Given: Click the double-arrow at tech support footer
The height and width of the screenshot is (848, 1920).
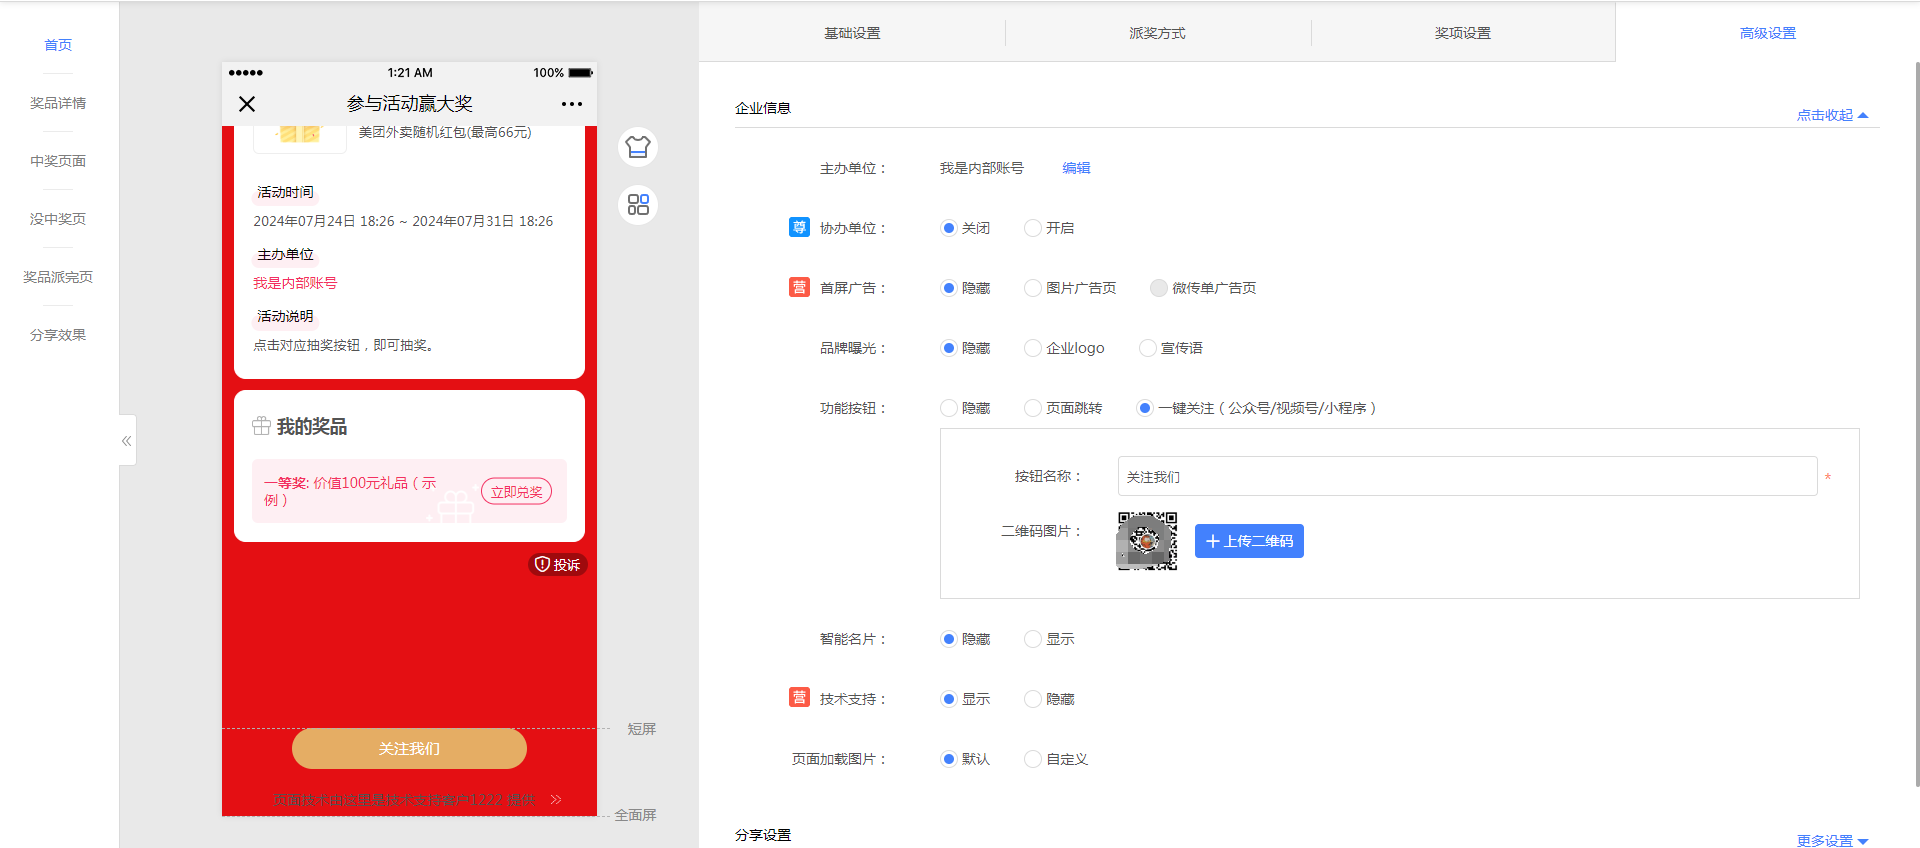Looking at the screenshot, I should coord(556,799).
